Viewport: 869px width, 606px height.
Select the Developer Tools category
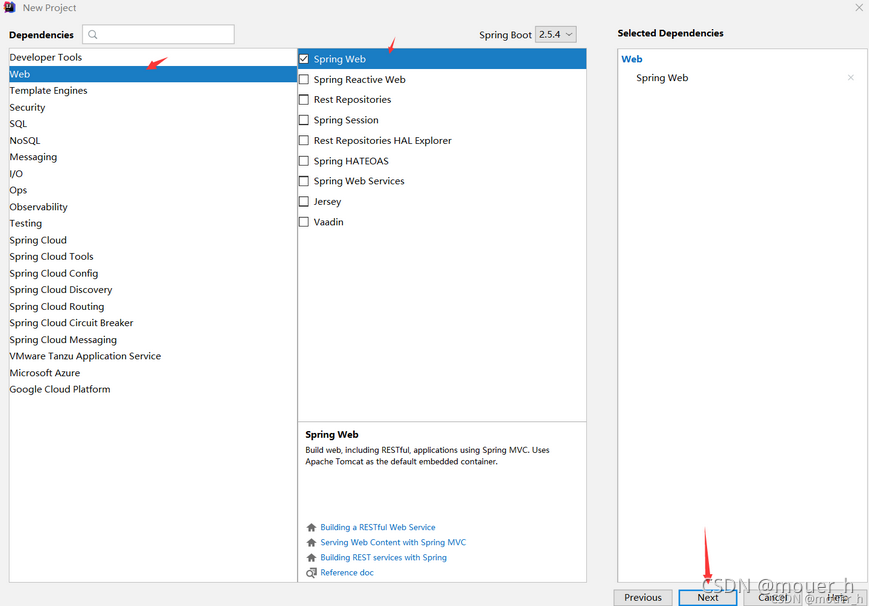point(153,57)
